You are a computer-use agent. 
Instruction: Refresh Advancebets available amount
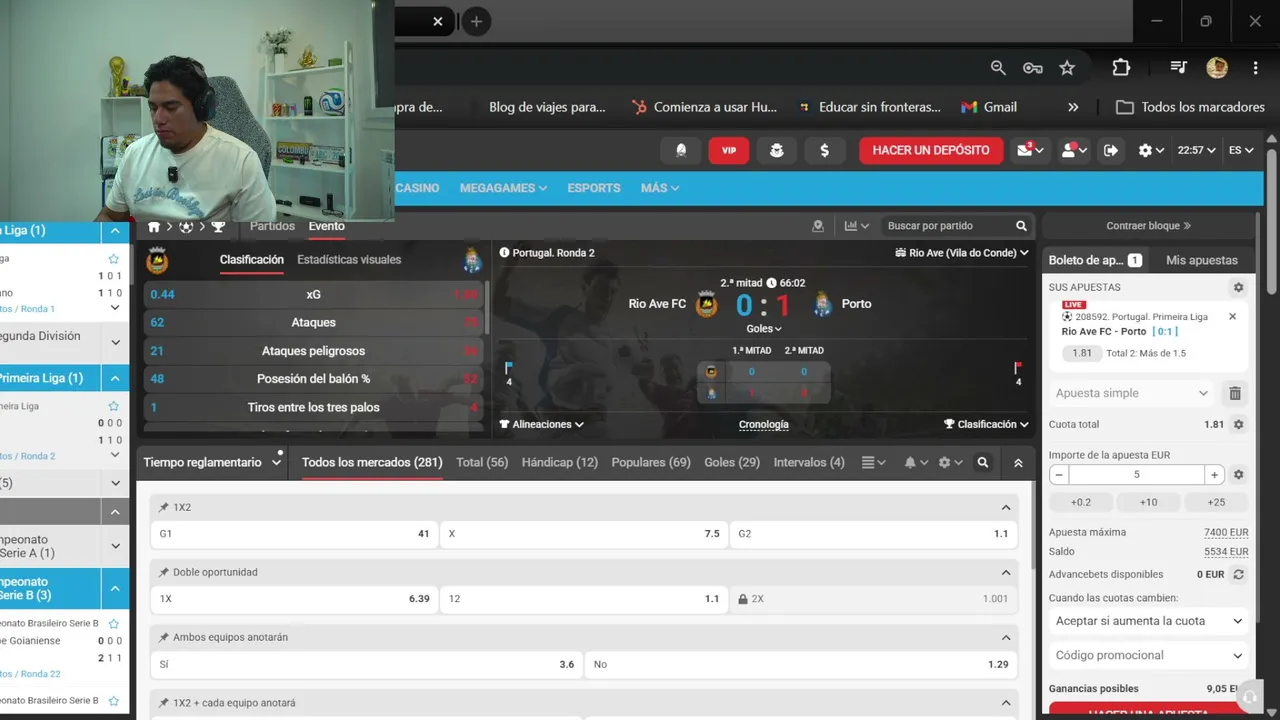pos(1238,574)
